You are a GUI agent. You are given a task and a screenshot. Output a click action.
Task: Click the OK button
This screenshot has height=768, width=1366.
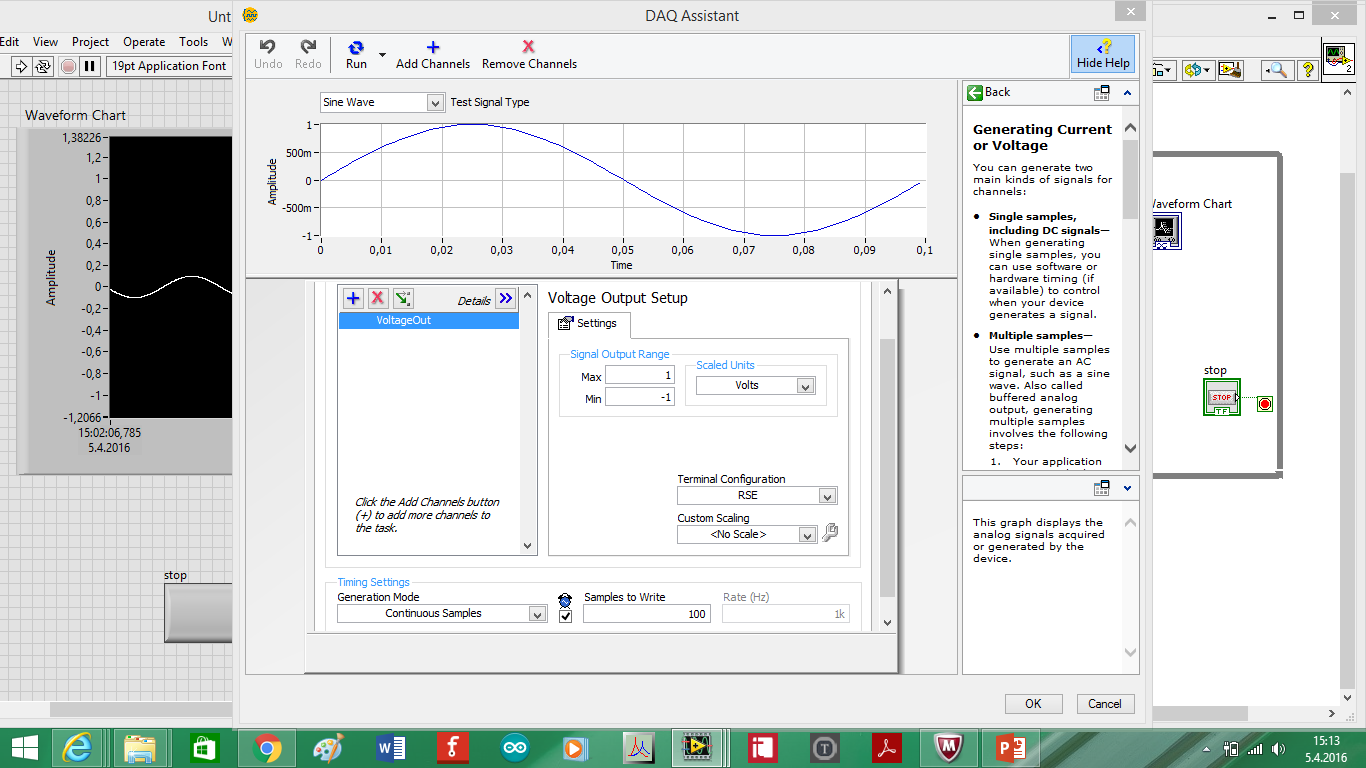click(x=1033, y=704)
